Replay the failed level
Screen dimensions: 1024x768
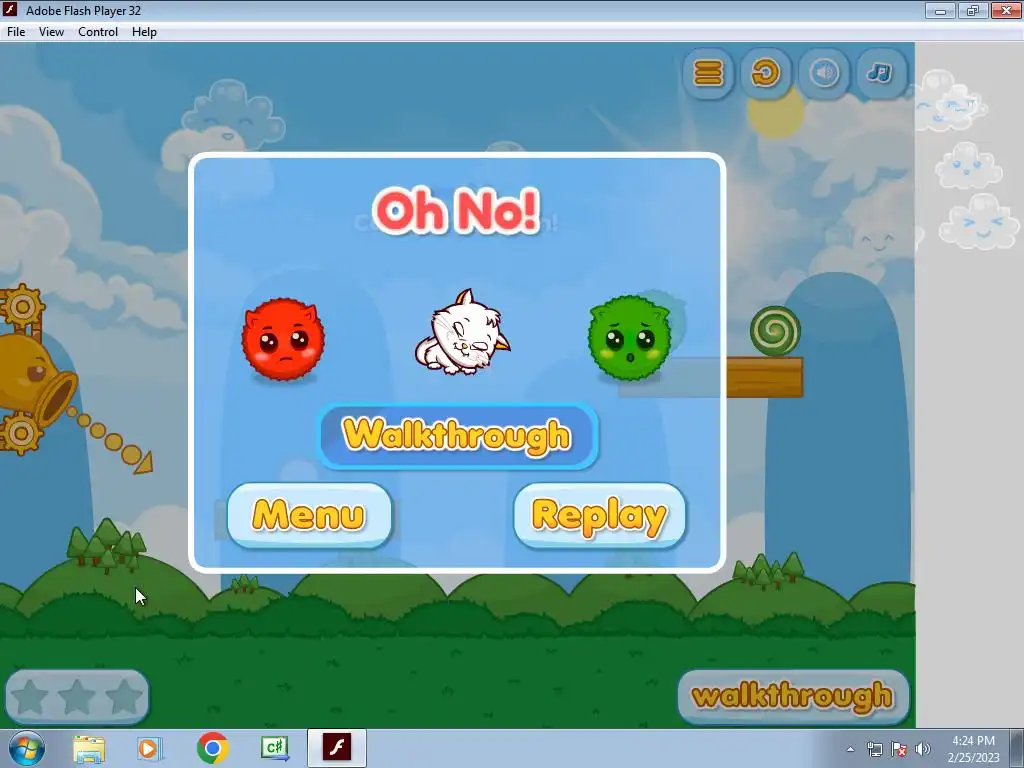point(600,515)
